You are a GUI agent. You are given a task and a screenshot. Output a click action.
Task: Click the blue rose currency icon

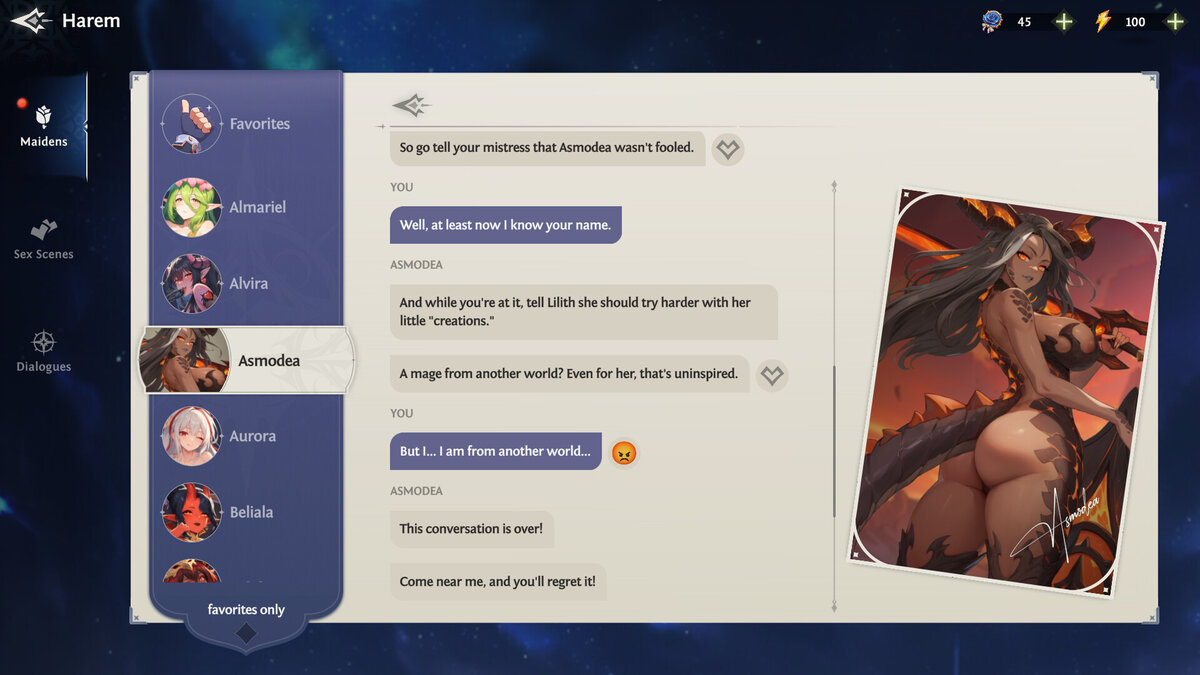coord(991,21)
